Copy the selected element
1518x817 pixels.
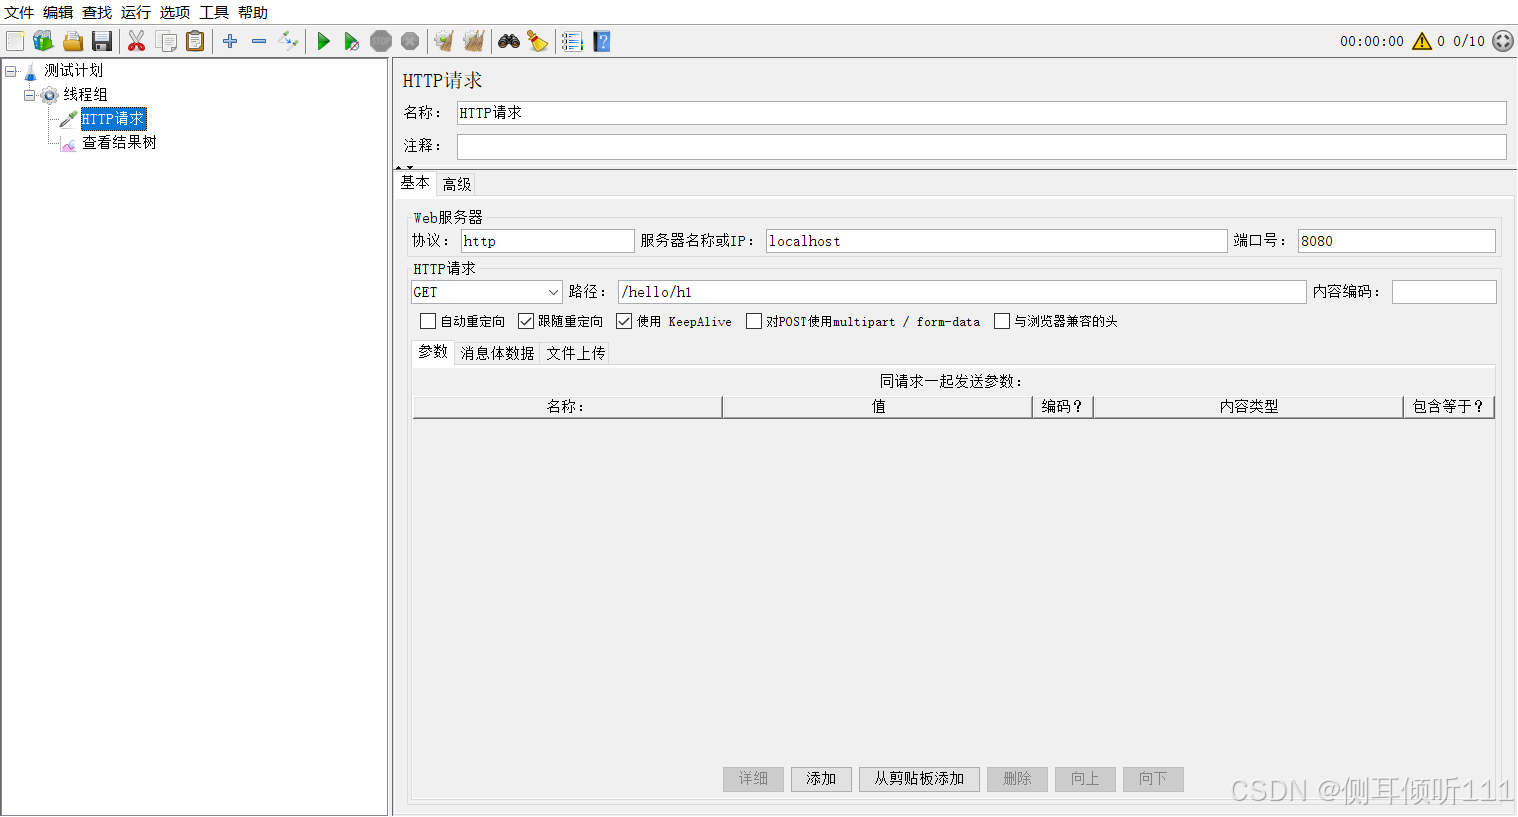tap(166, 41)
